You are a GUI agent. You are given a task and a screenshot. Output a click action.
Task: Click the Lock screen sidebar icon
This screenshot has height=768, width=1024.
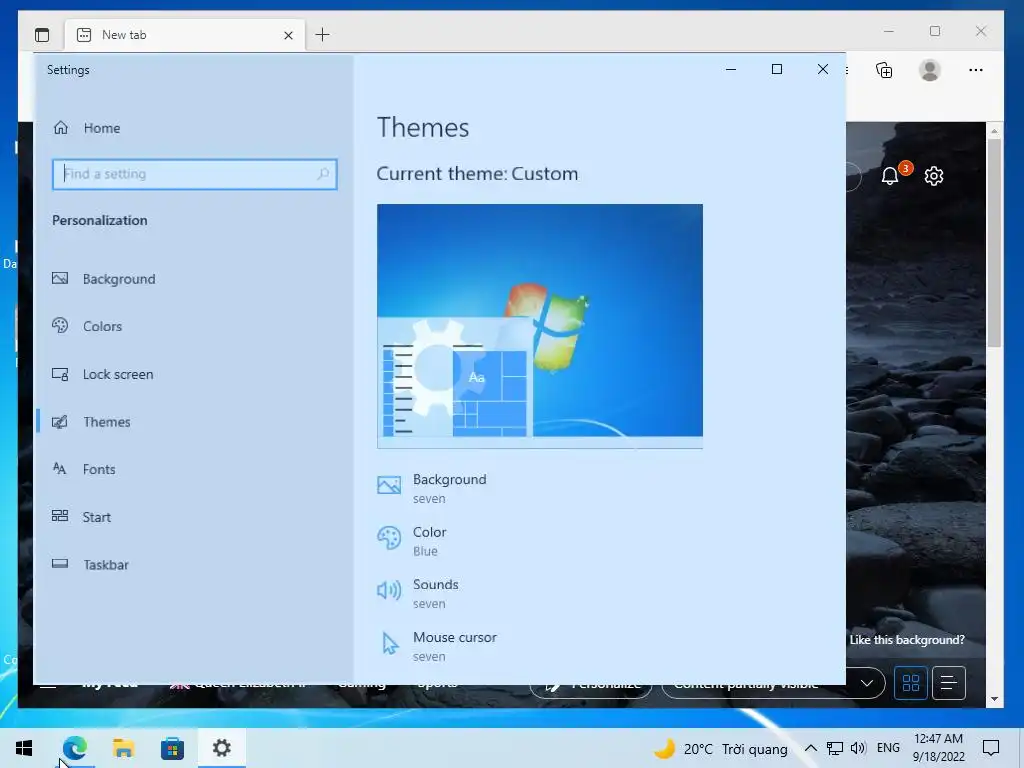pyautogui.click(x=60, y=374)
